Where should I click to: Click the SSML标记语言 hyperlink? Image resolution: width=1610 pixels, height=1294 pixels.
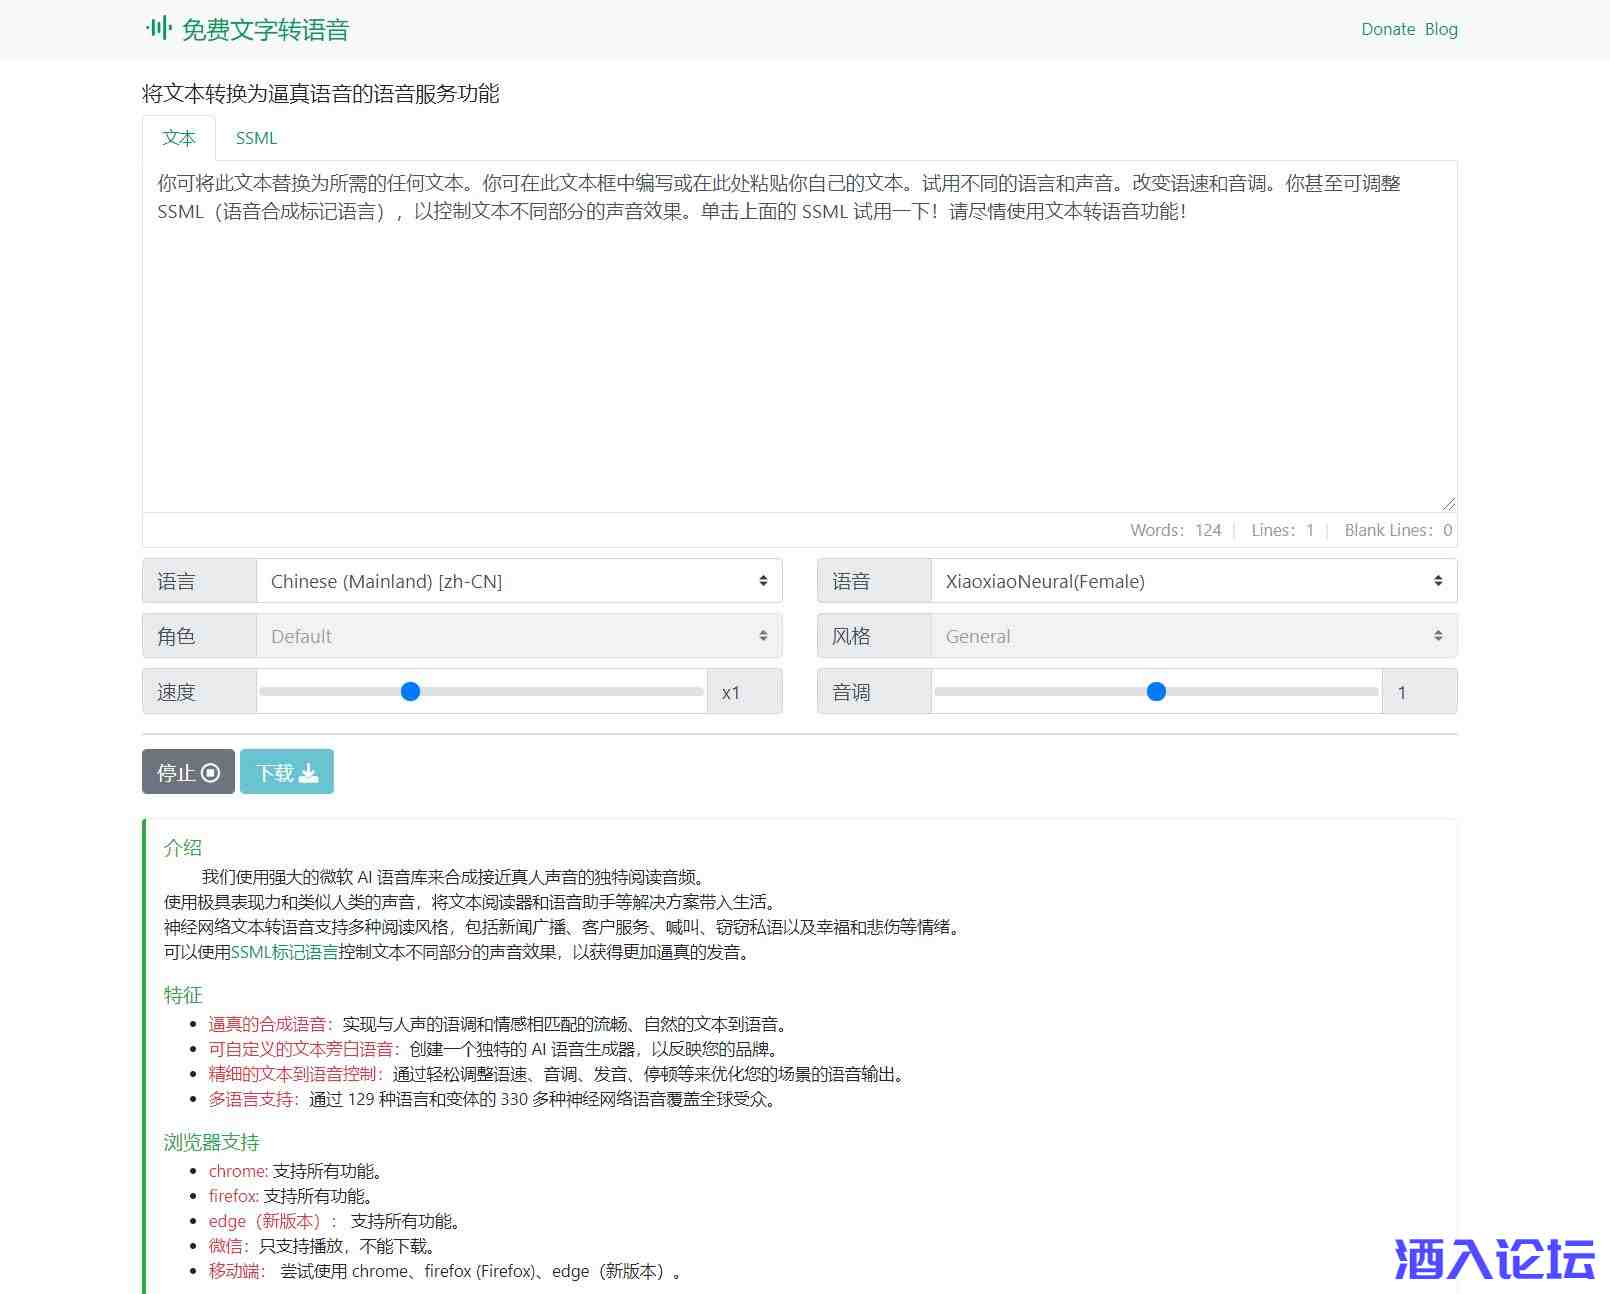284,952
